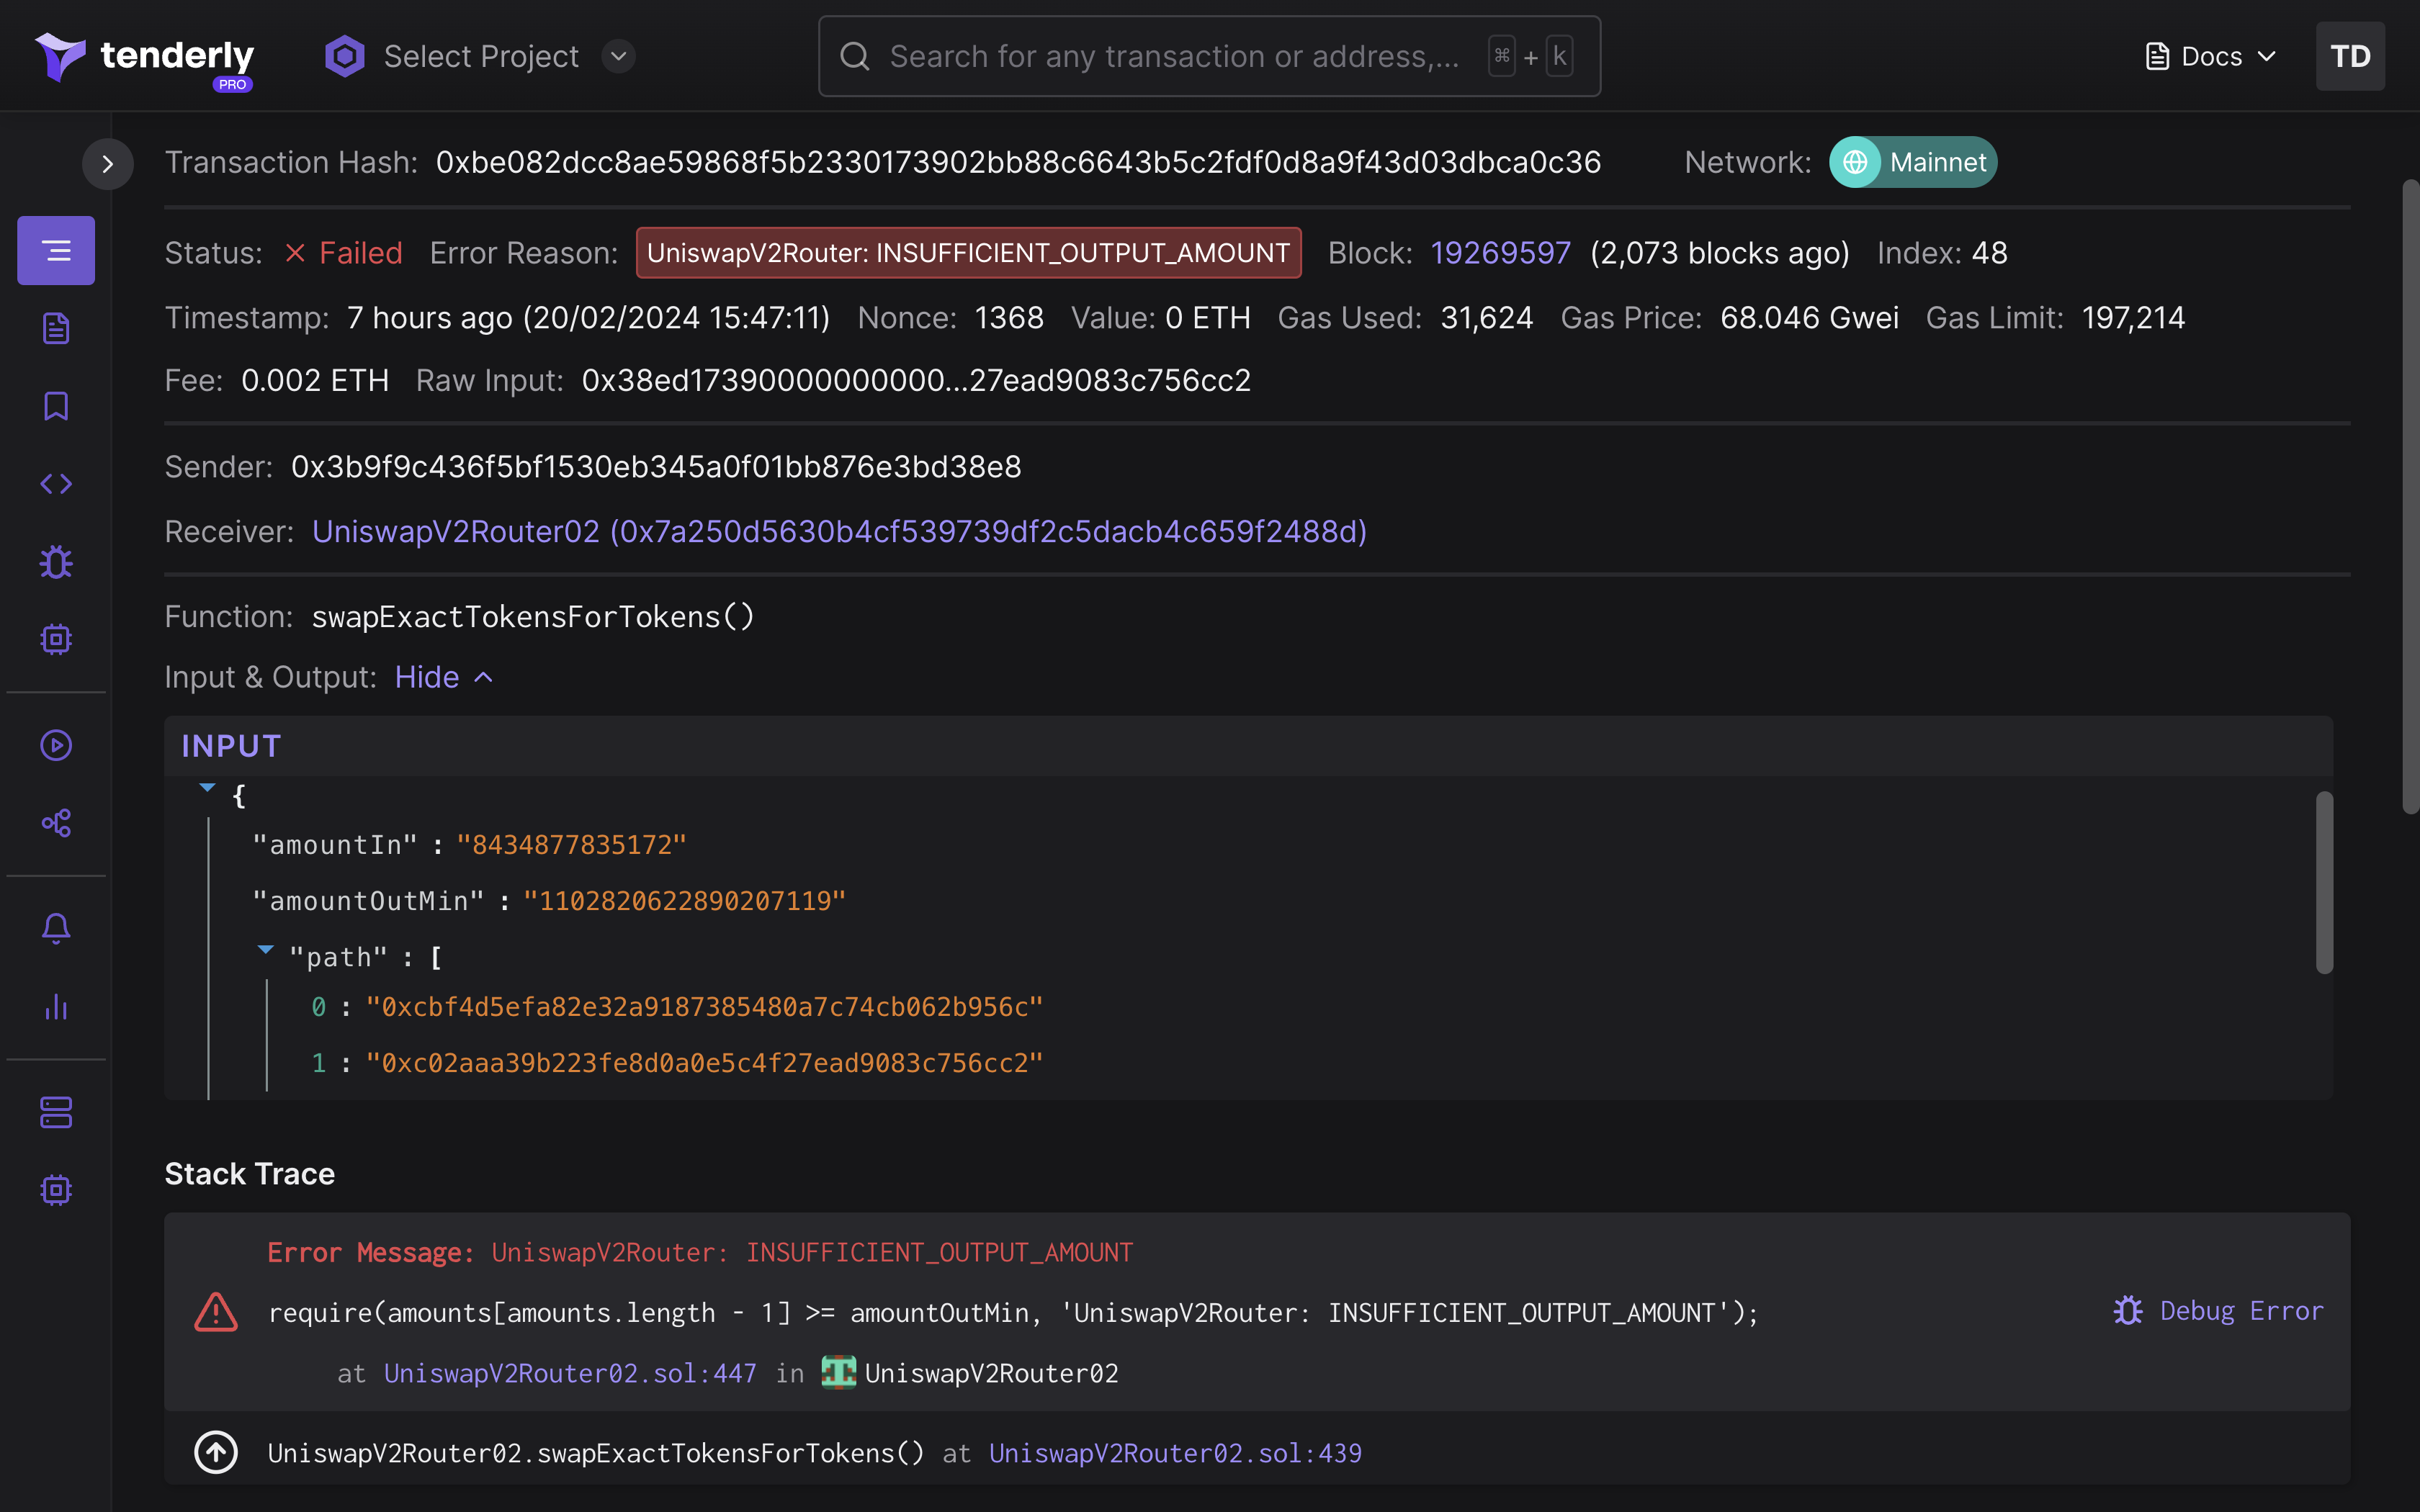Image resolution: width=2420 pixels, height=1512 pixels.
Task: Click the warning triangle icon in stack trace
Action: (x=216, y=1312)
